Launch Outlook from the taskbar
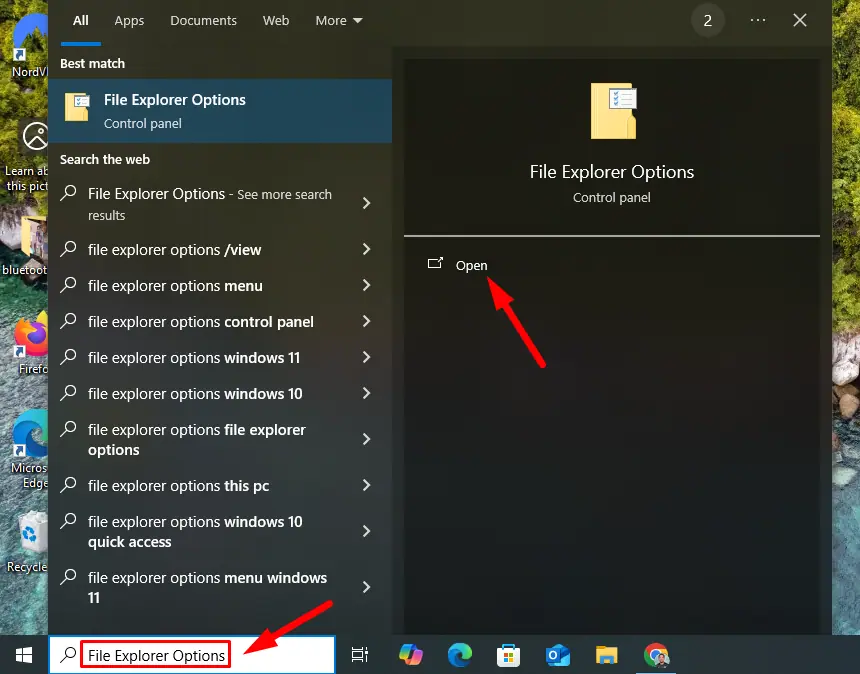The image size is (860, 674). [x=557, y=655]
